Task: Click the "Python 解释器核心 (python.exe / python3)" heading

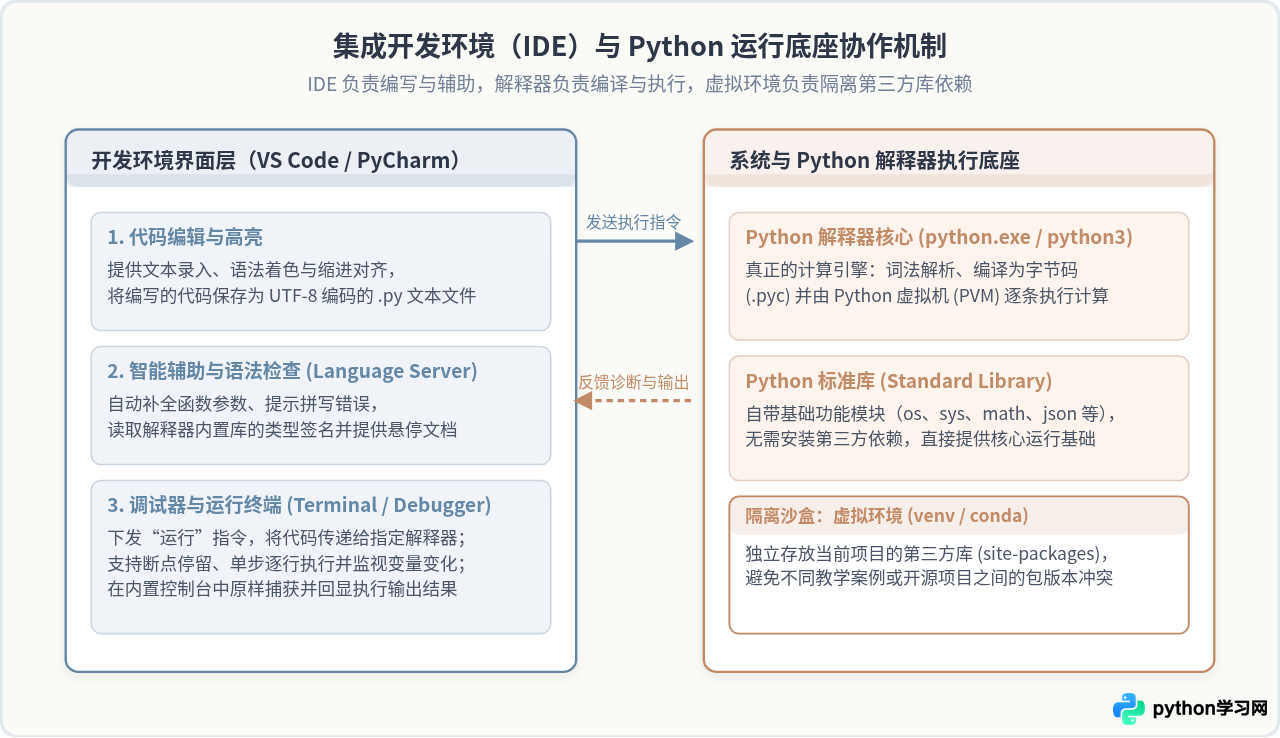Action: [x=939, y=237]
